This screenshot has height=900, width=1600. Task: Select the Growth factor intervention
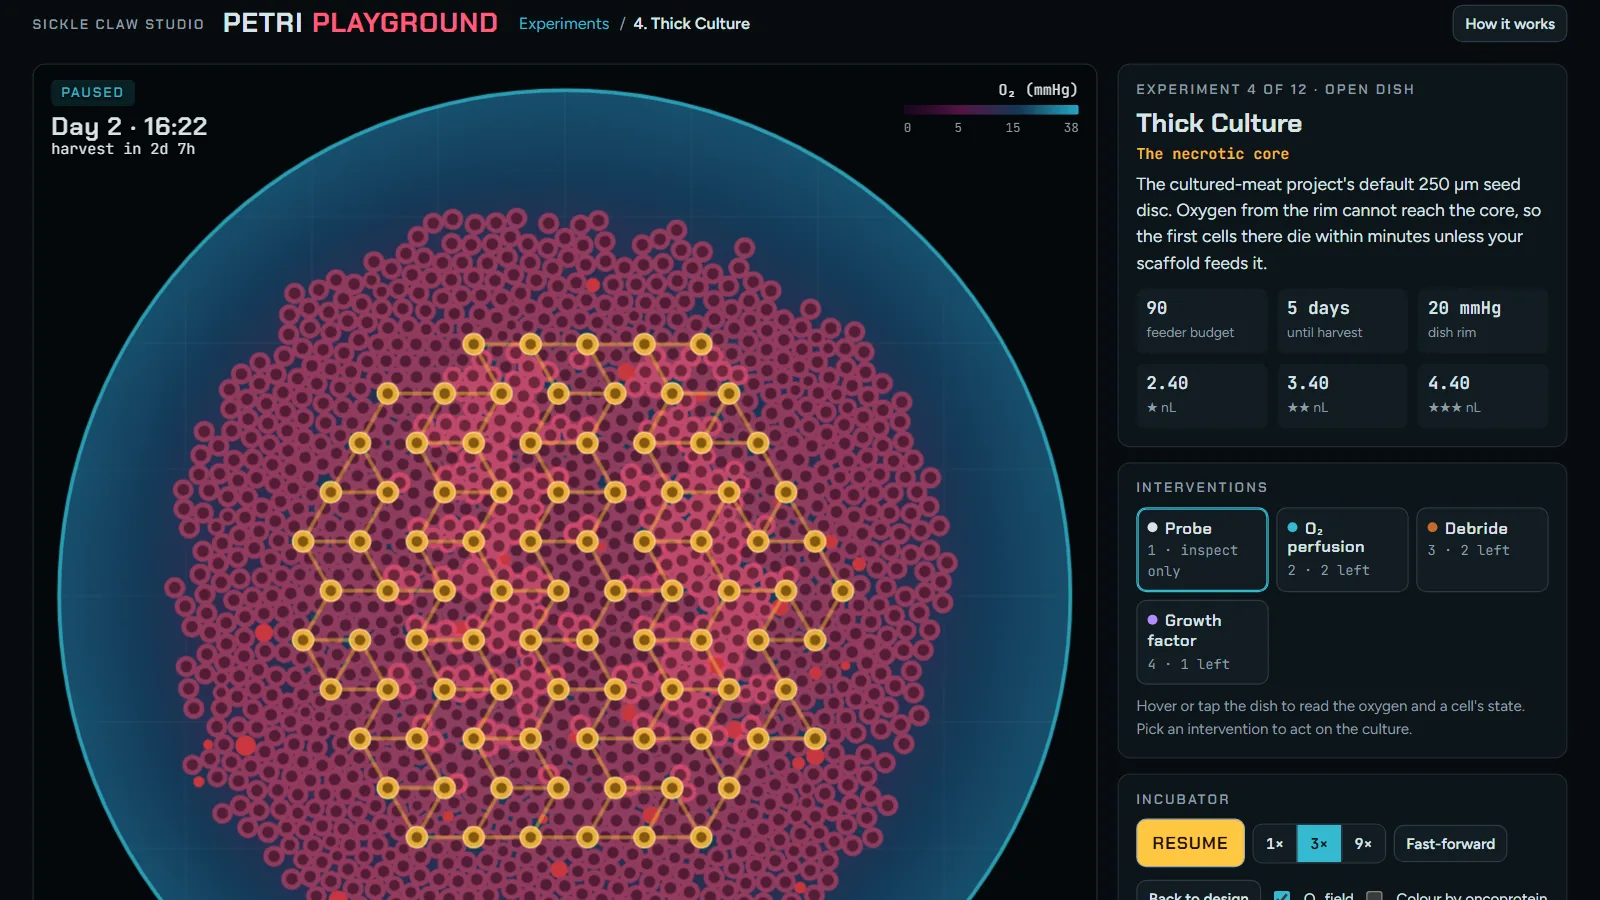pos(1202,641)
